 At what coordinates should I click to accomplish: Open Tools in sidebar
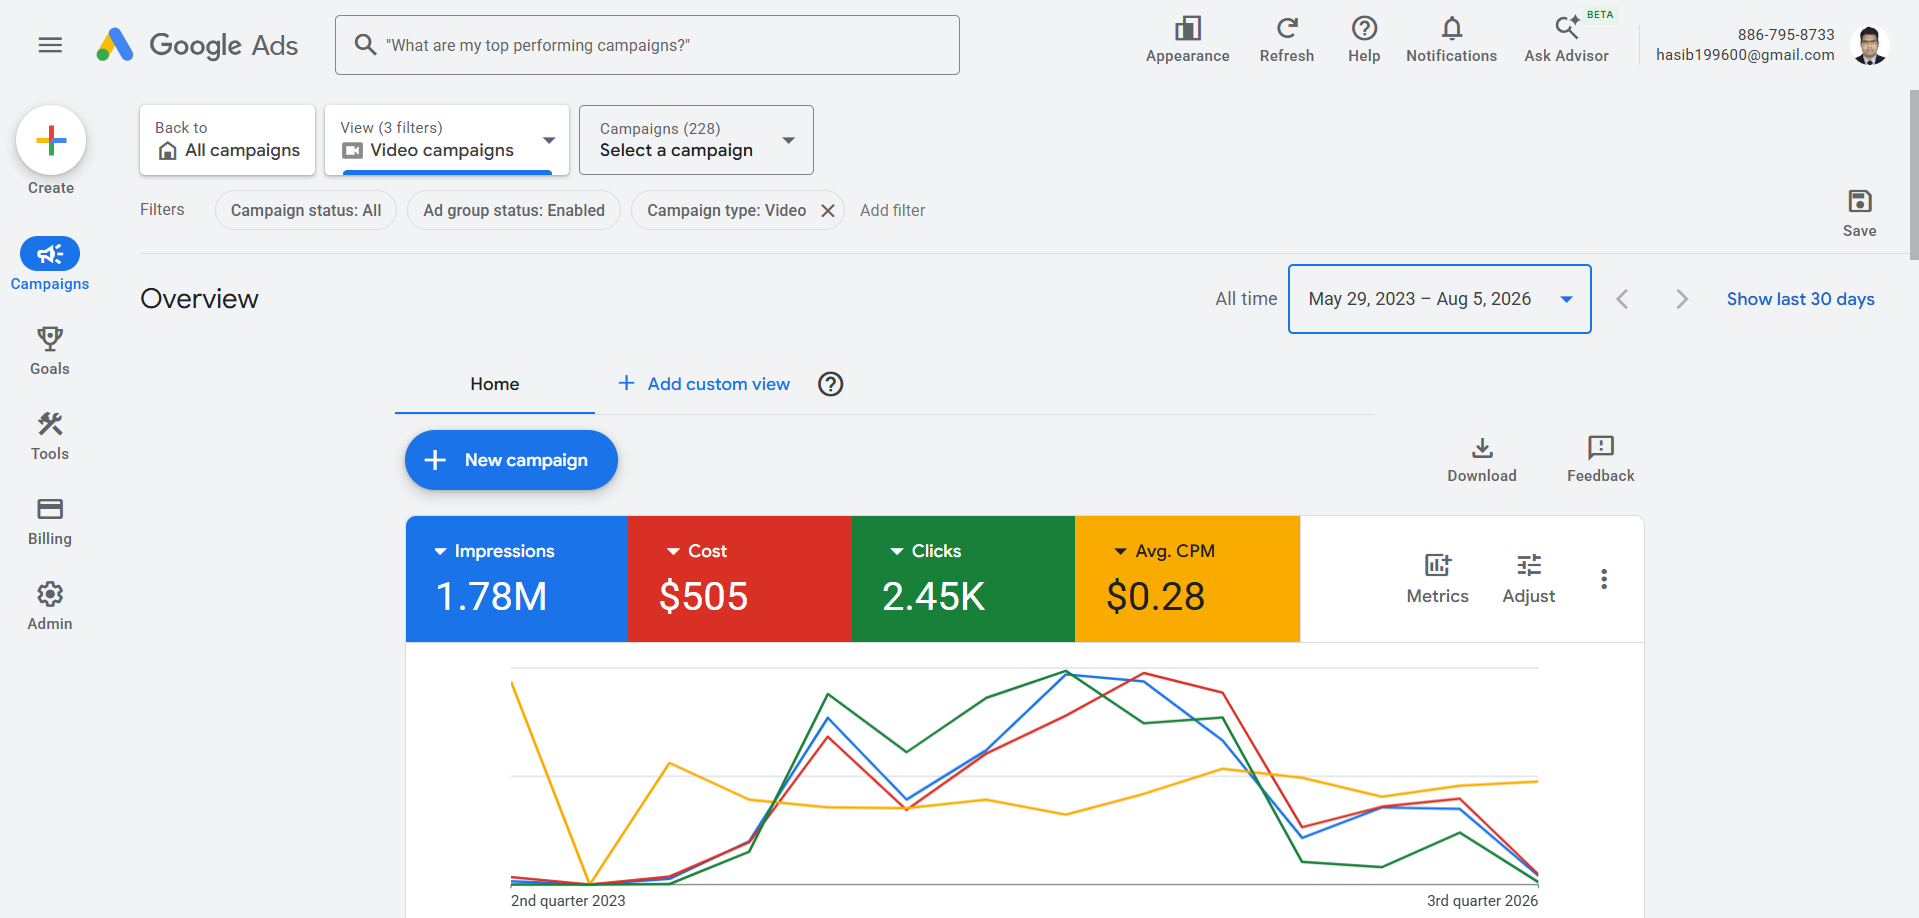pos(50,435)
